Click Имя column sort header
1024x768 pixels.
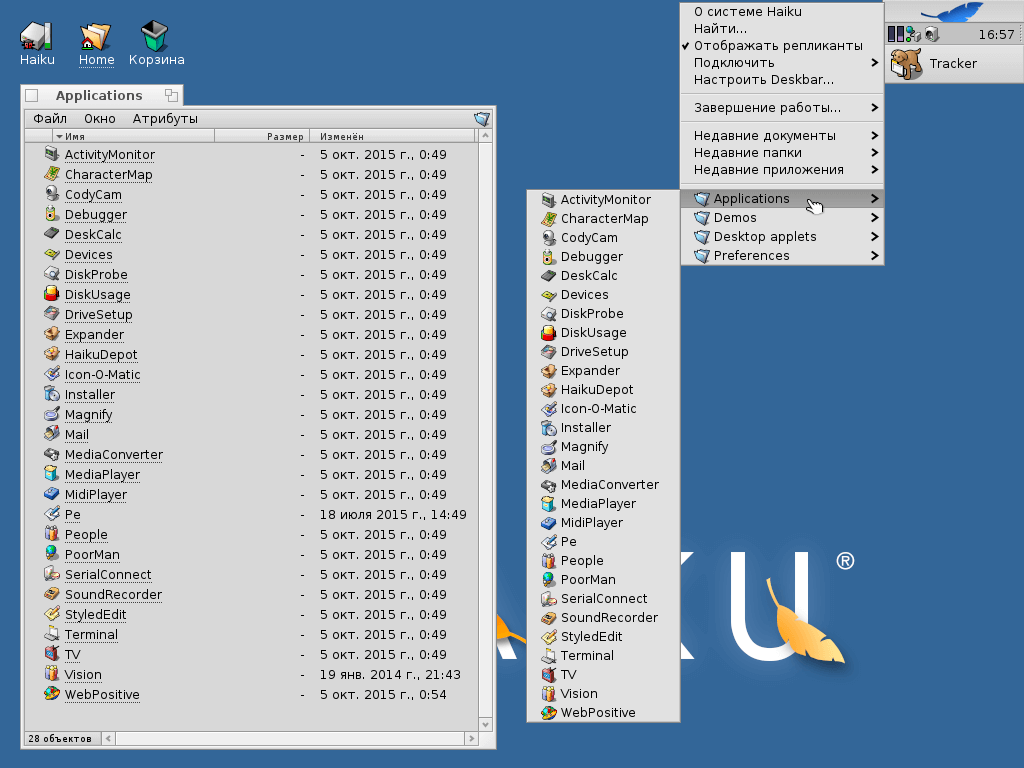coord(133,136)
